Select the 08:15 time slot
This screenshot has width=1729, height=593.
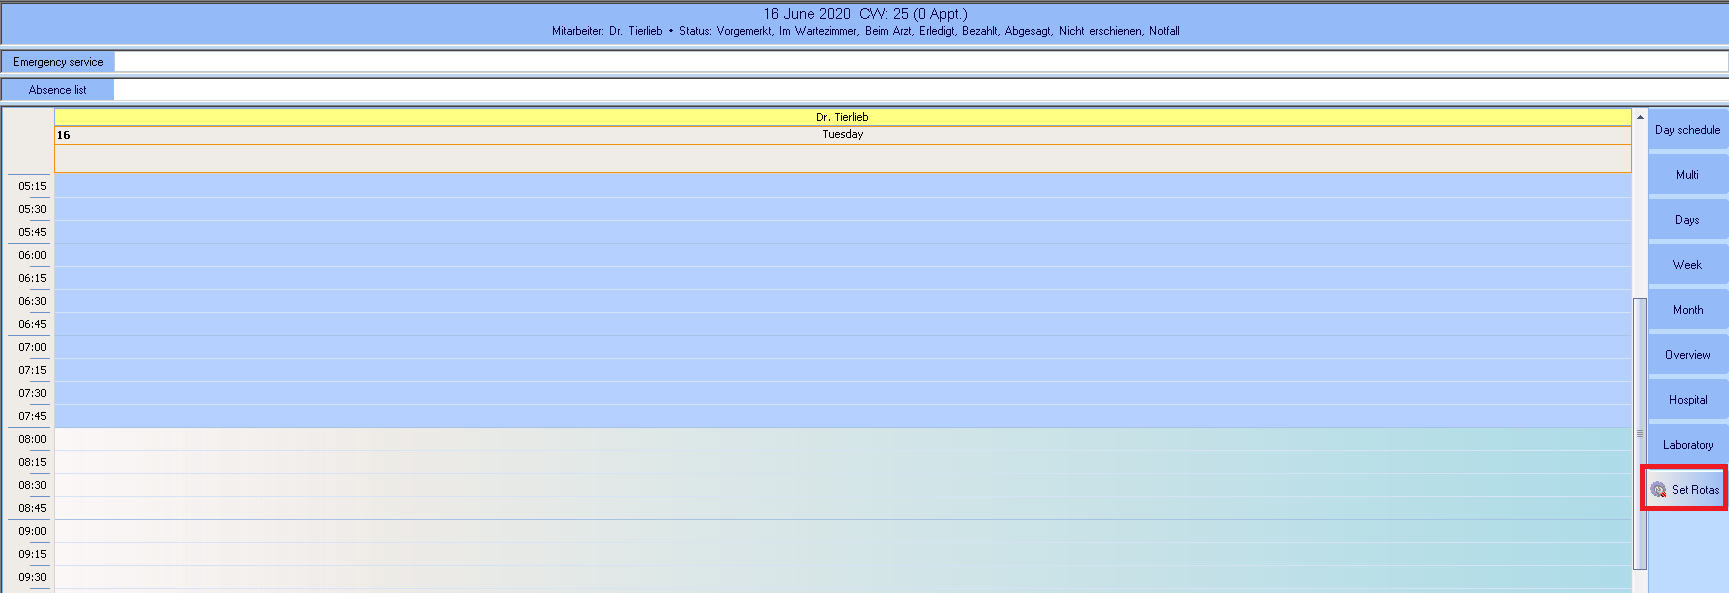point(842,462)
